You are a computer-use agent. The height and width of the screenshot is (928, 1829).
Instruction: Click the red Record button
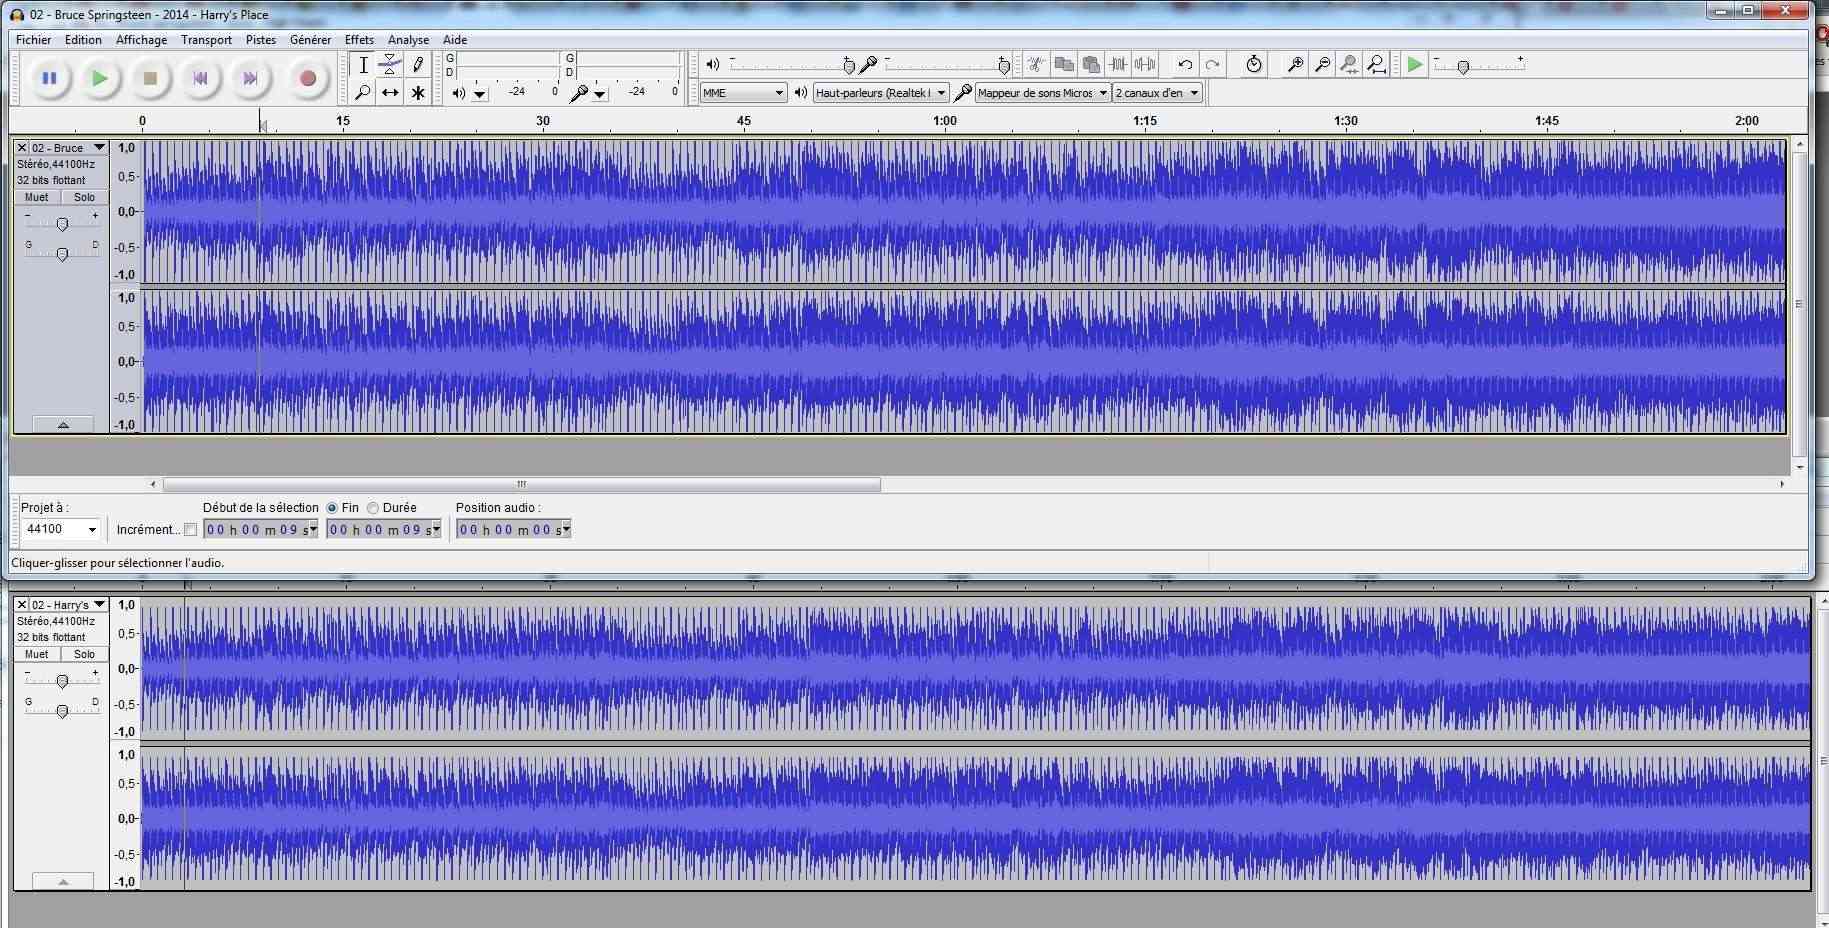tap(308, 78)
